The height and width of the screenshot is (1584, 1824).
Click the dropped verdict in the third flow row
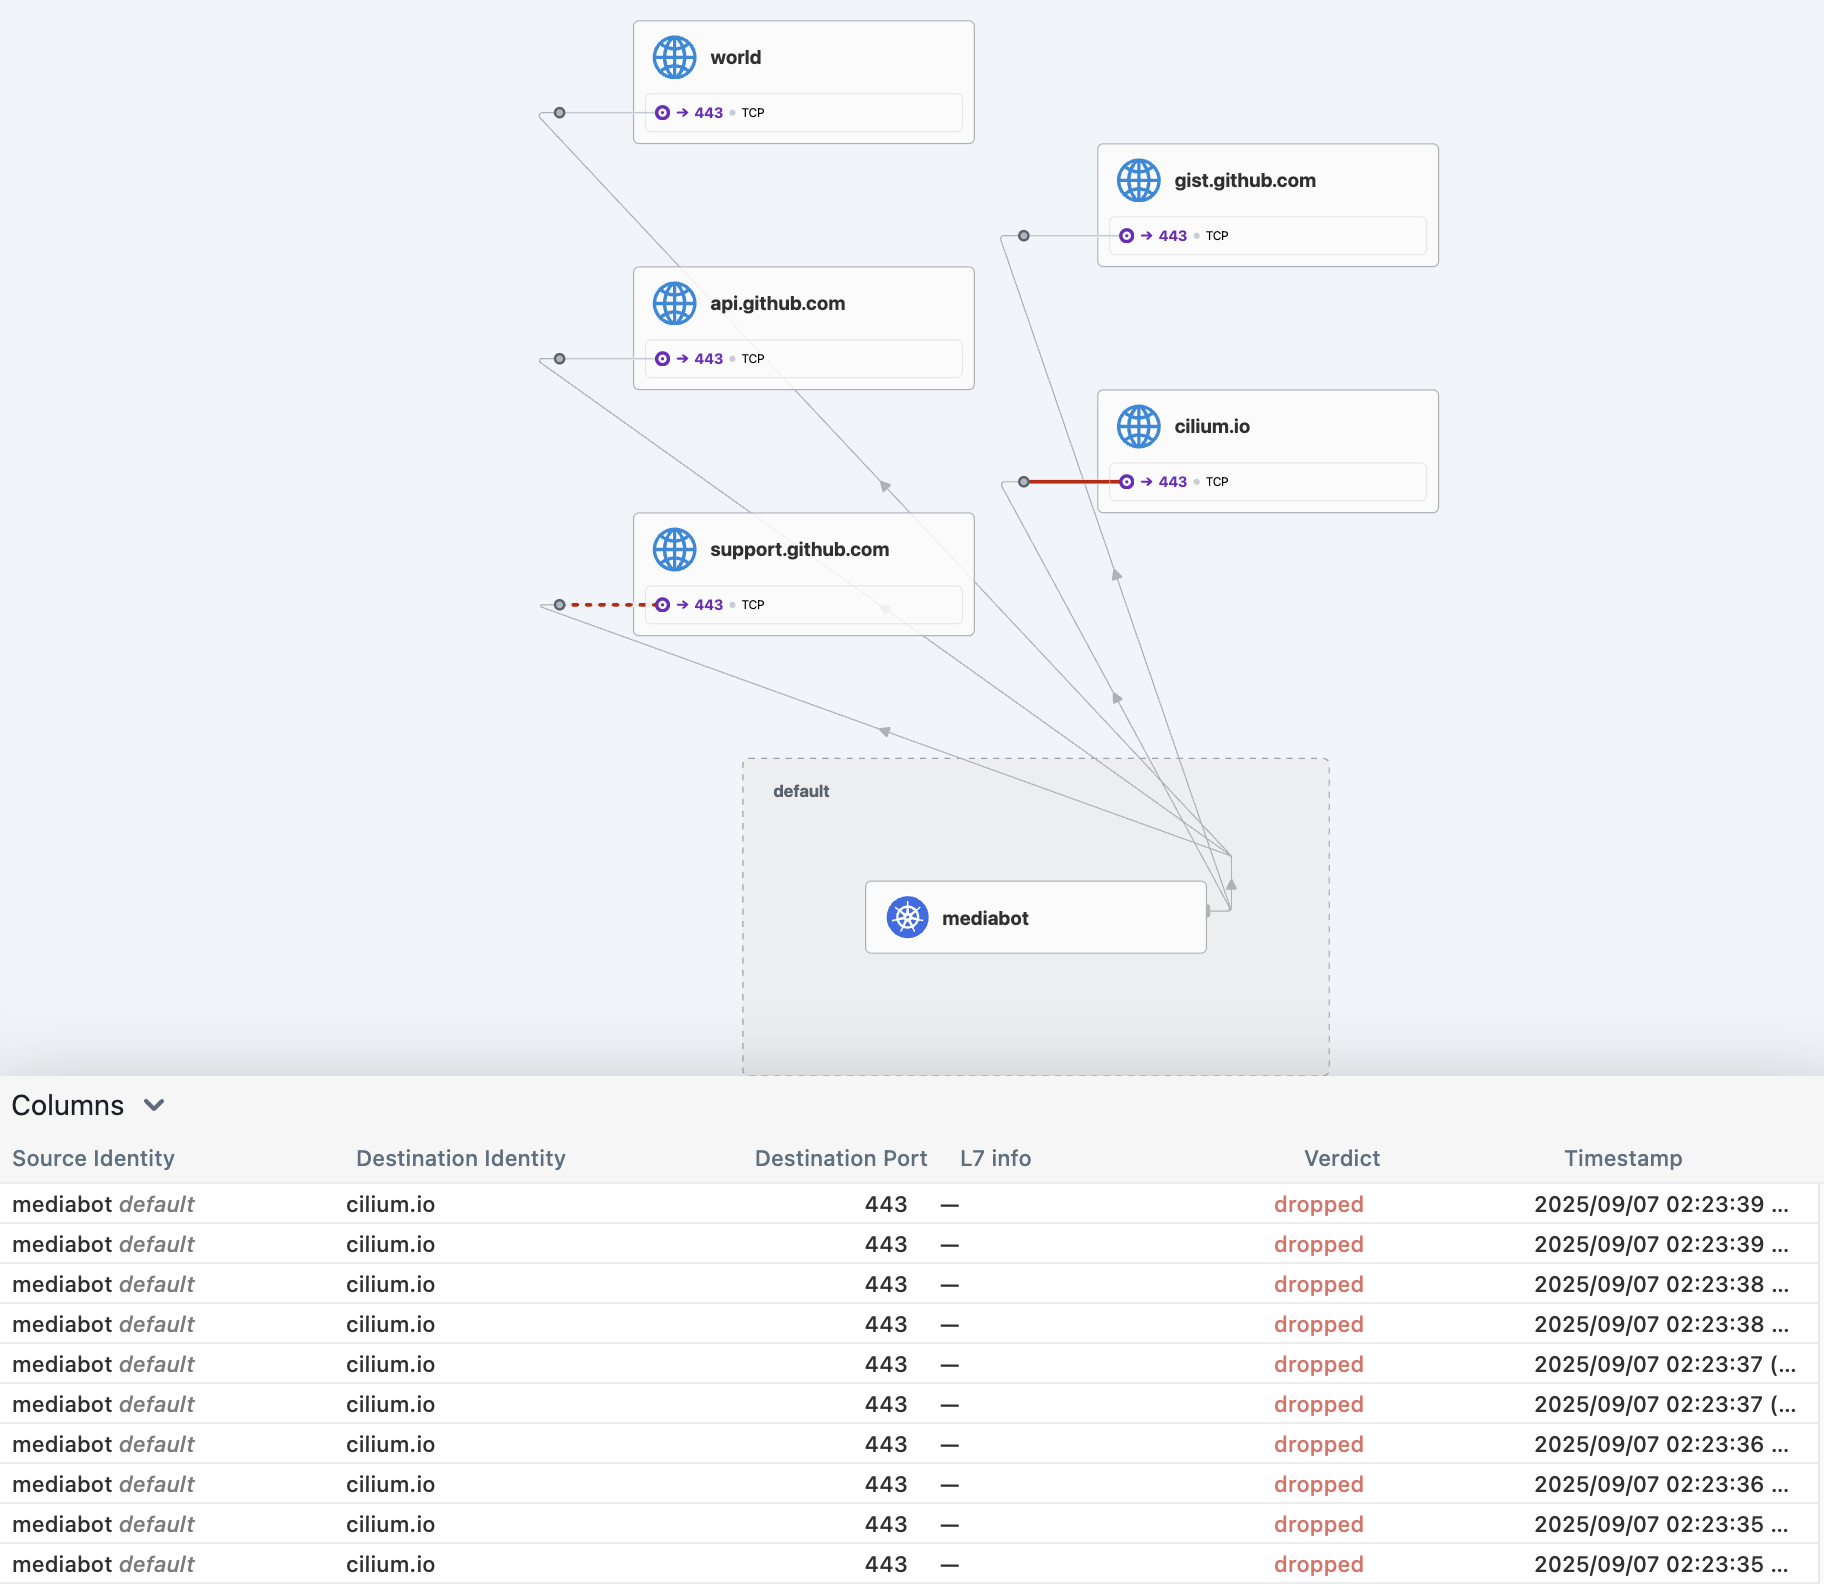point(1319,1284)
